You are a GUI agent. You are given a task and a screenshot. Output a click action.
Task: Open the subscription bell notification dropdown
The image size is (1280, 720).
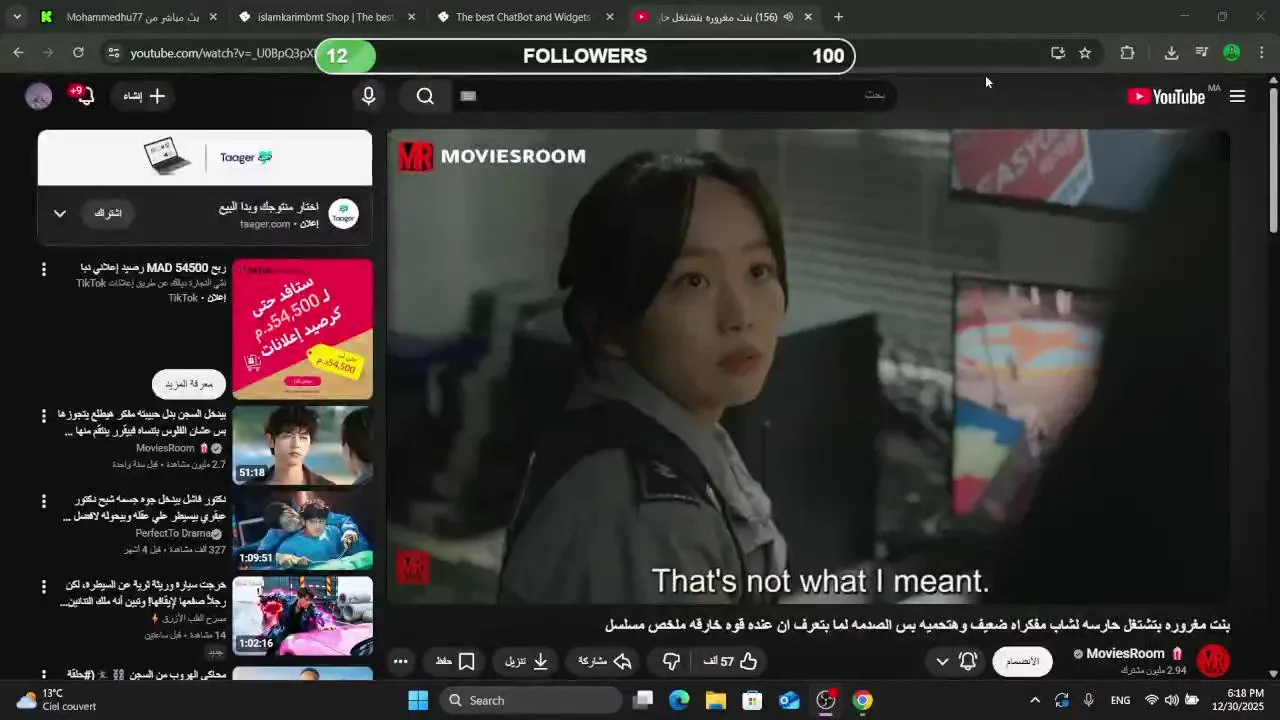point(956,661)
